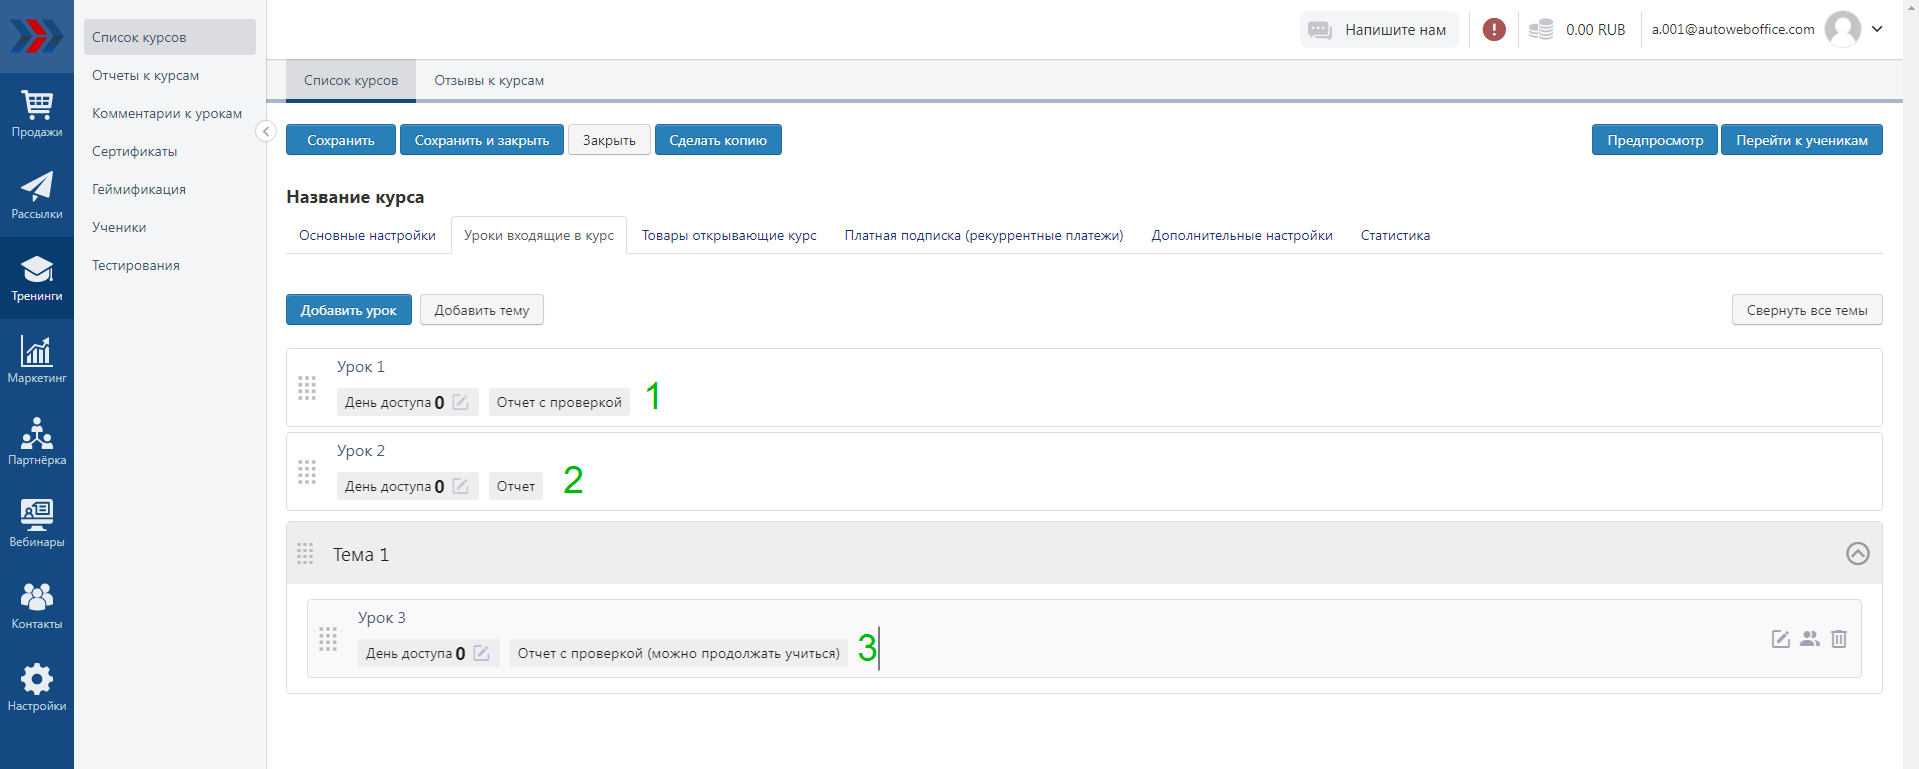
Task: Open the Основные настройки tab
Action: pos(367,236)
